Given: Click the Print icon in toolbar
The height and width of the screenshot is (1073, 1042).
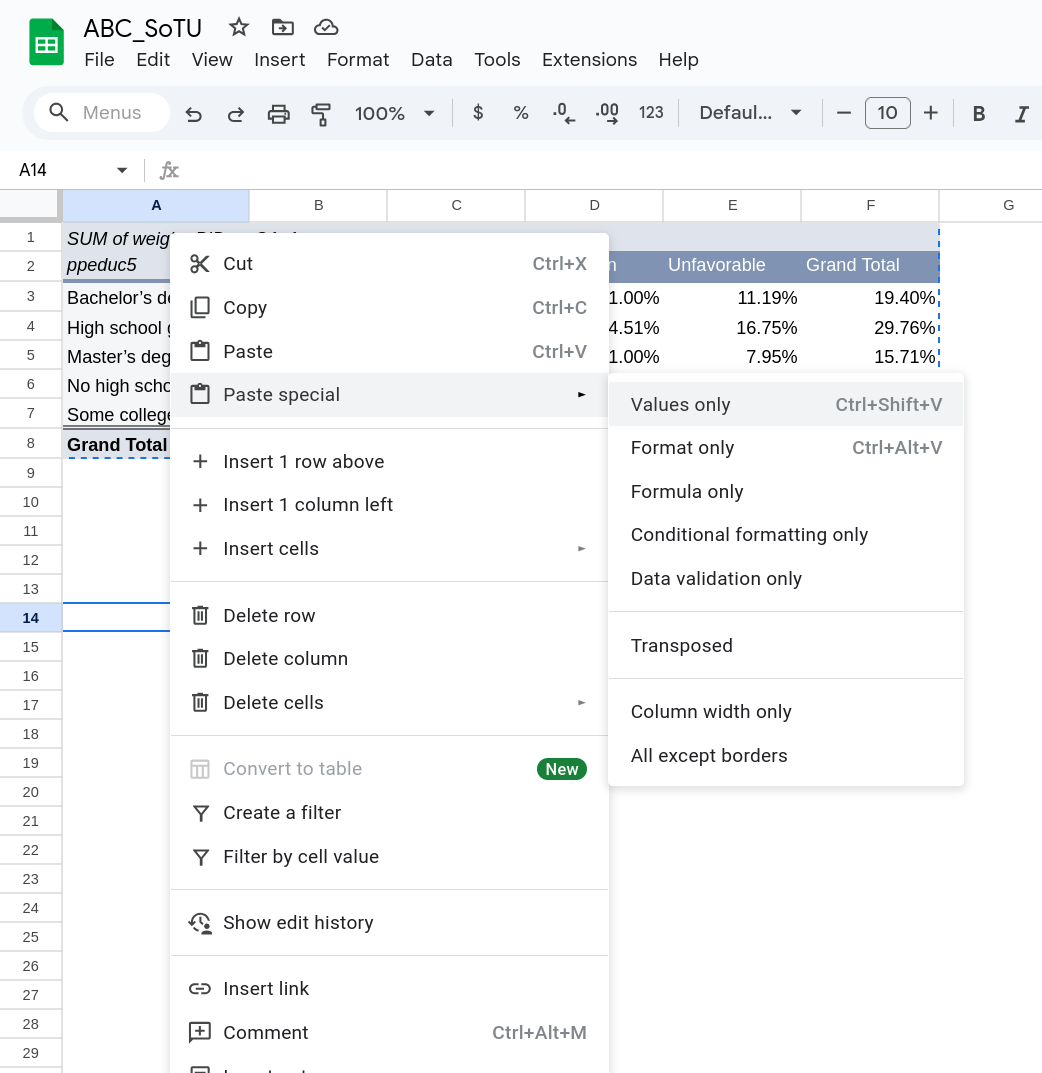Looking at the screenshot, I should click(x=278, y=114).
